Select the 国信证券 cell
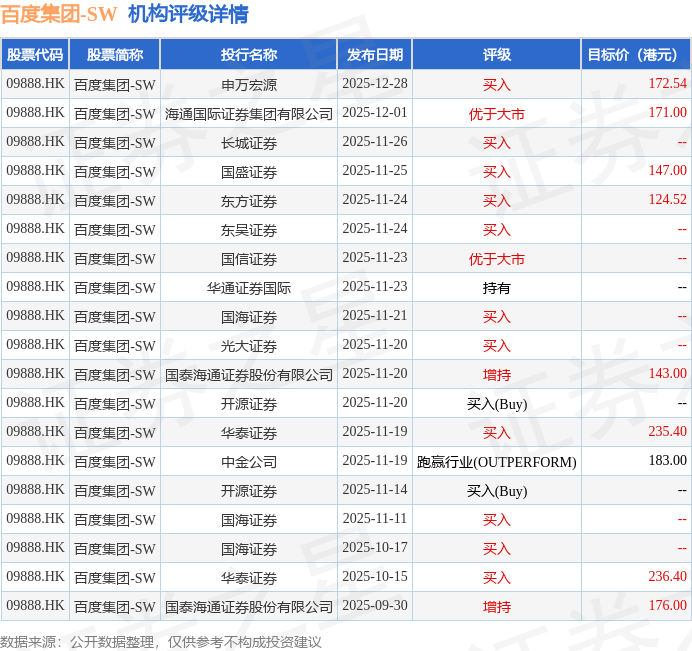The image size is (692, 651). 249,258
